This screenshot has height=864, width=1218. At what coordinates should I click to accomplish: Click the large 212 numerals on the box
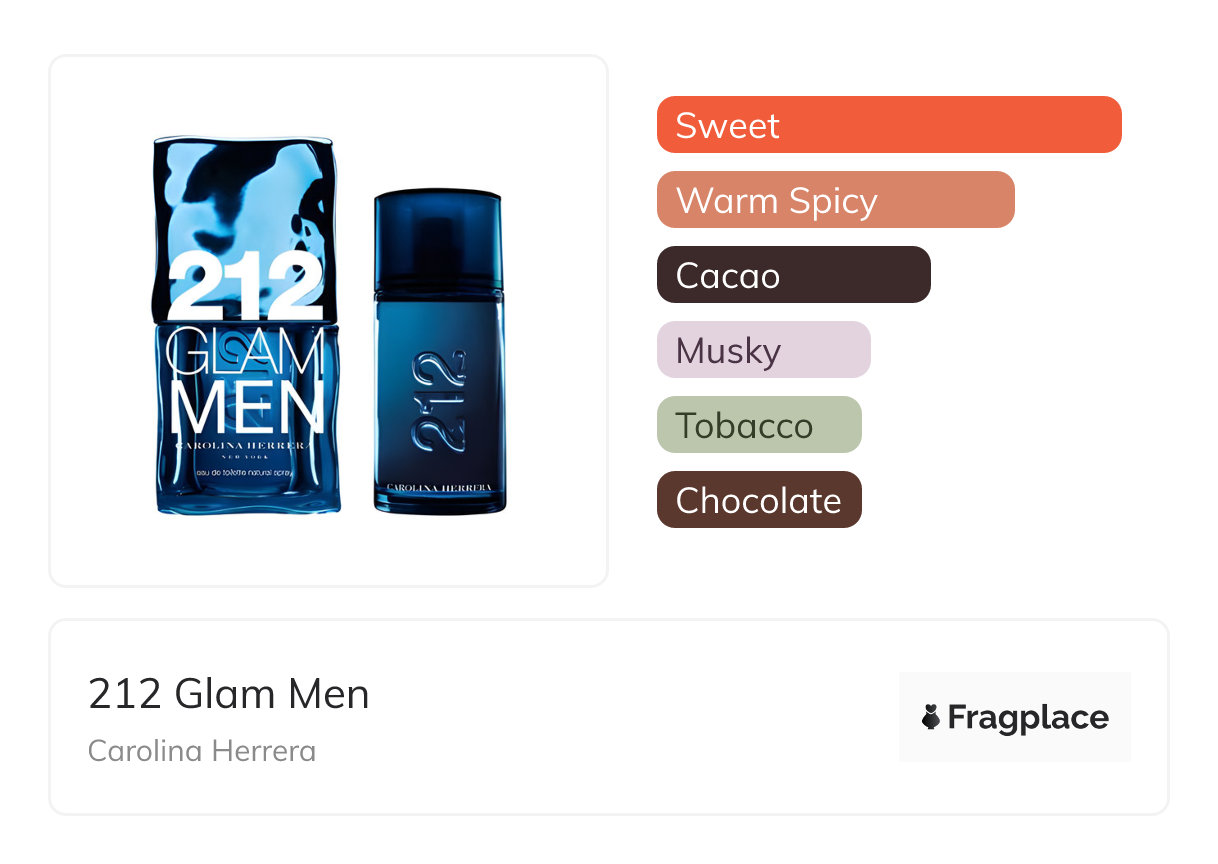247,286
